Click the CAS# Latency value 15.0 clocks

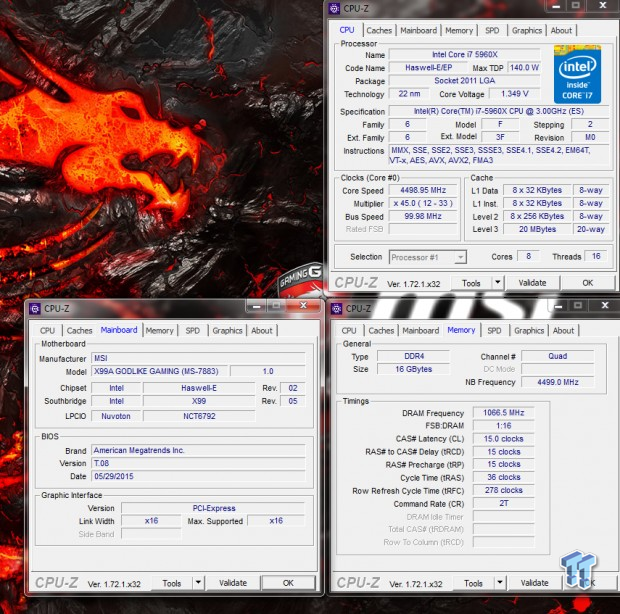(x=503, y=439)
